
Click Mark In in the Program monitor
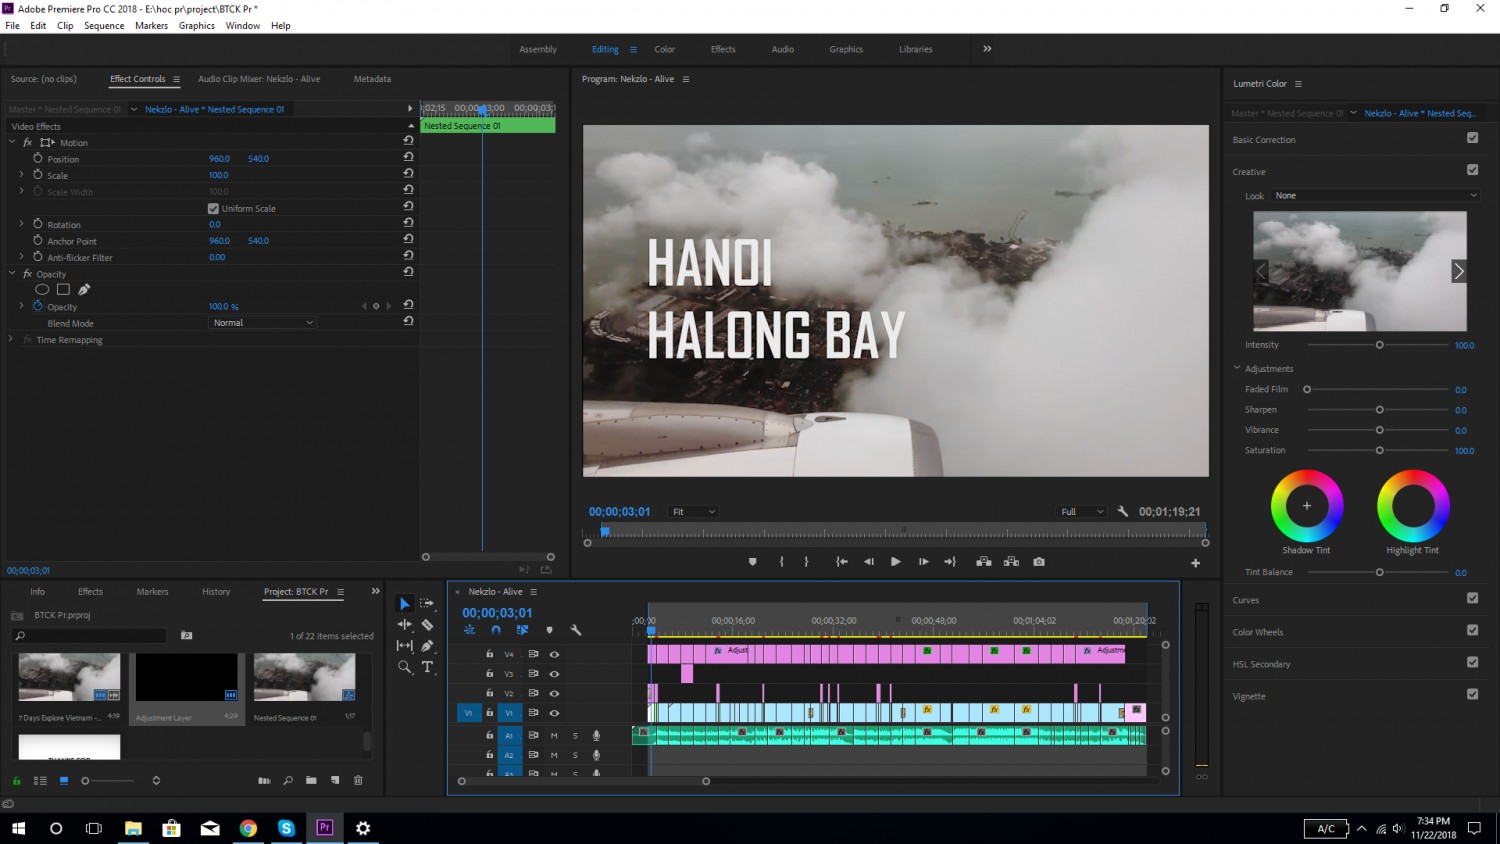[782, 562]
